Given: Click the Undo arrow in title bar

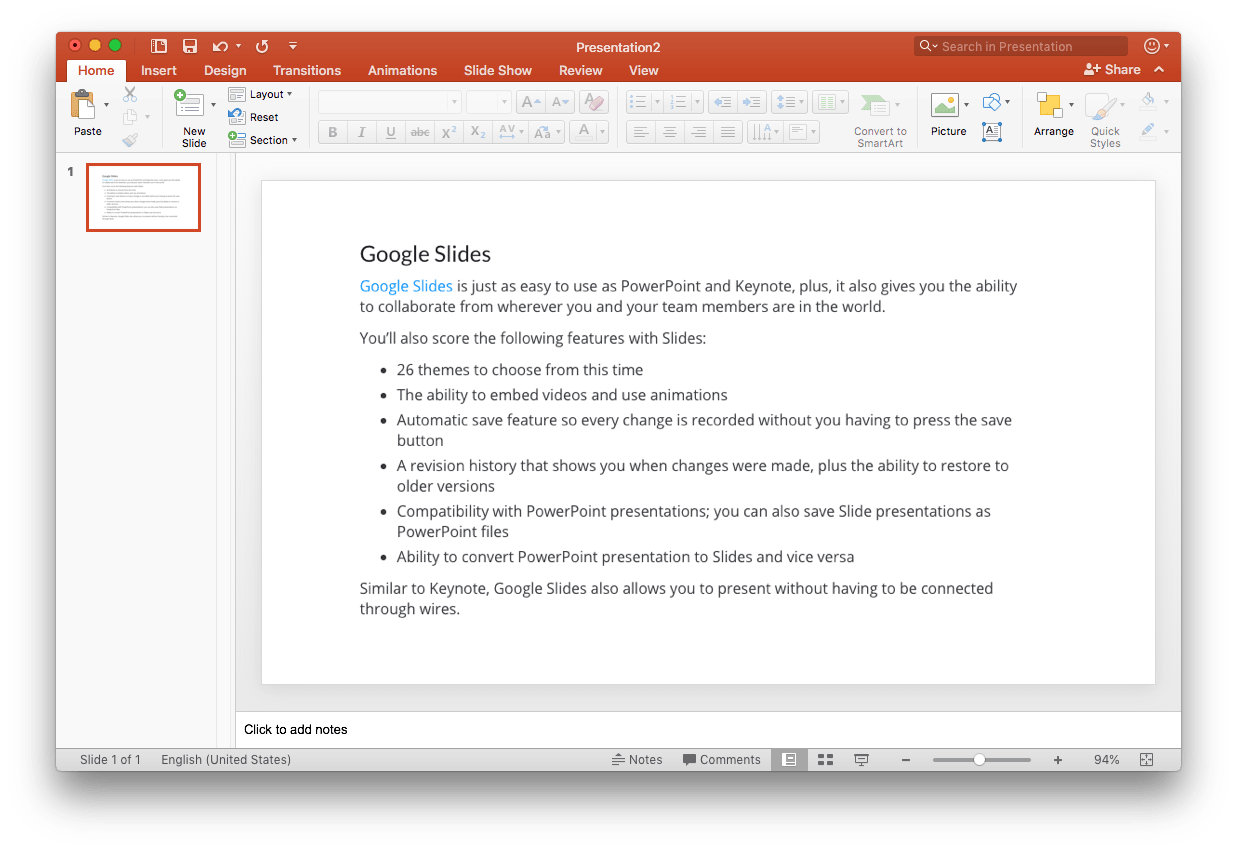Looking at the screenshot, I should coord(221,46).
